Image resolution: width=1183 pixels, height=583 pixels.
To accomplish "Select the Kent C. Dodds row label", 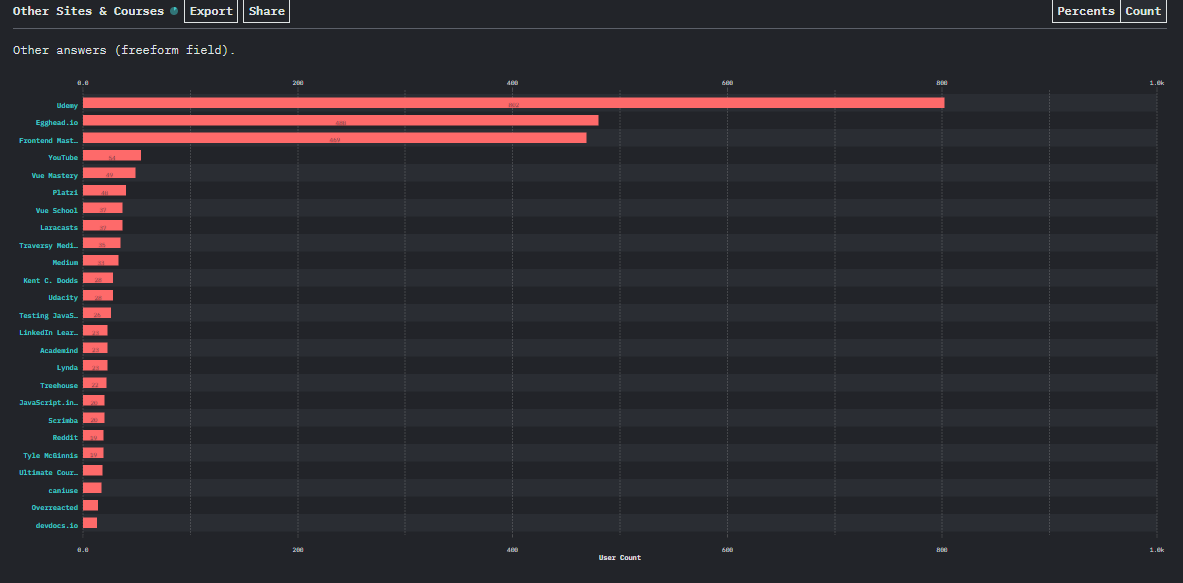I will 51,281.
